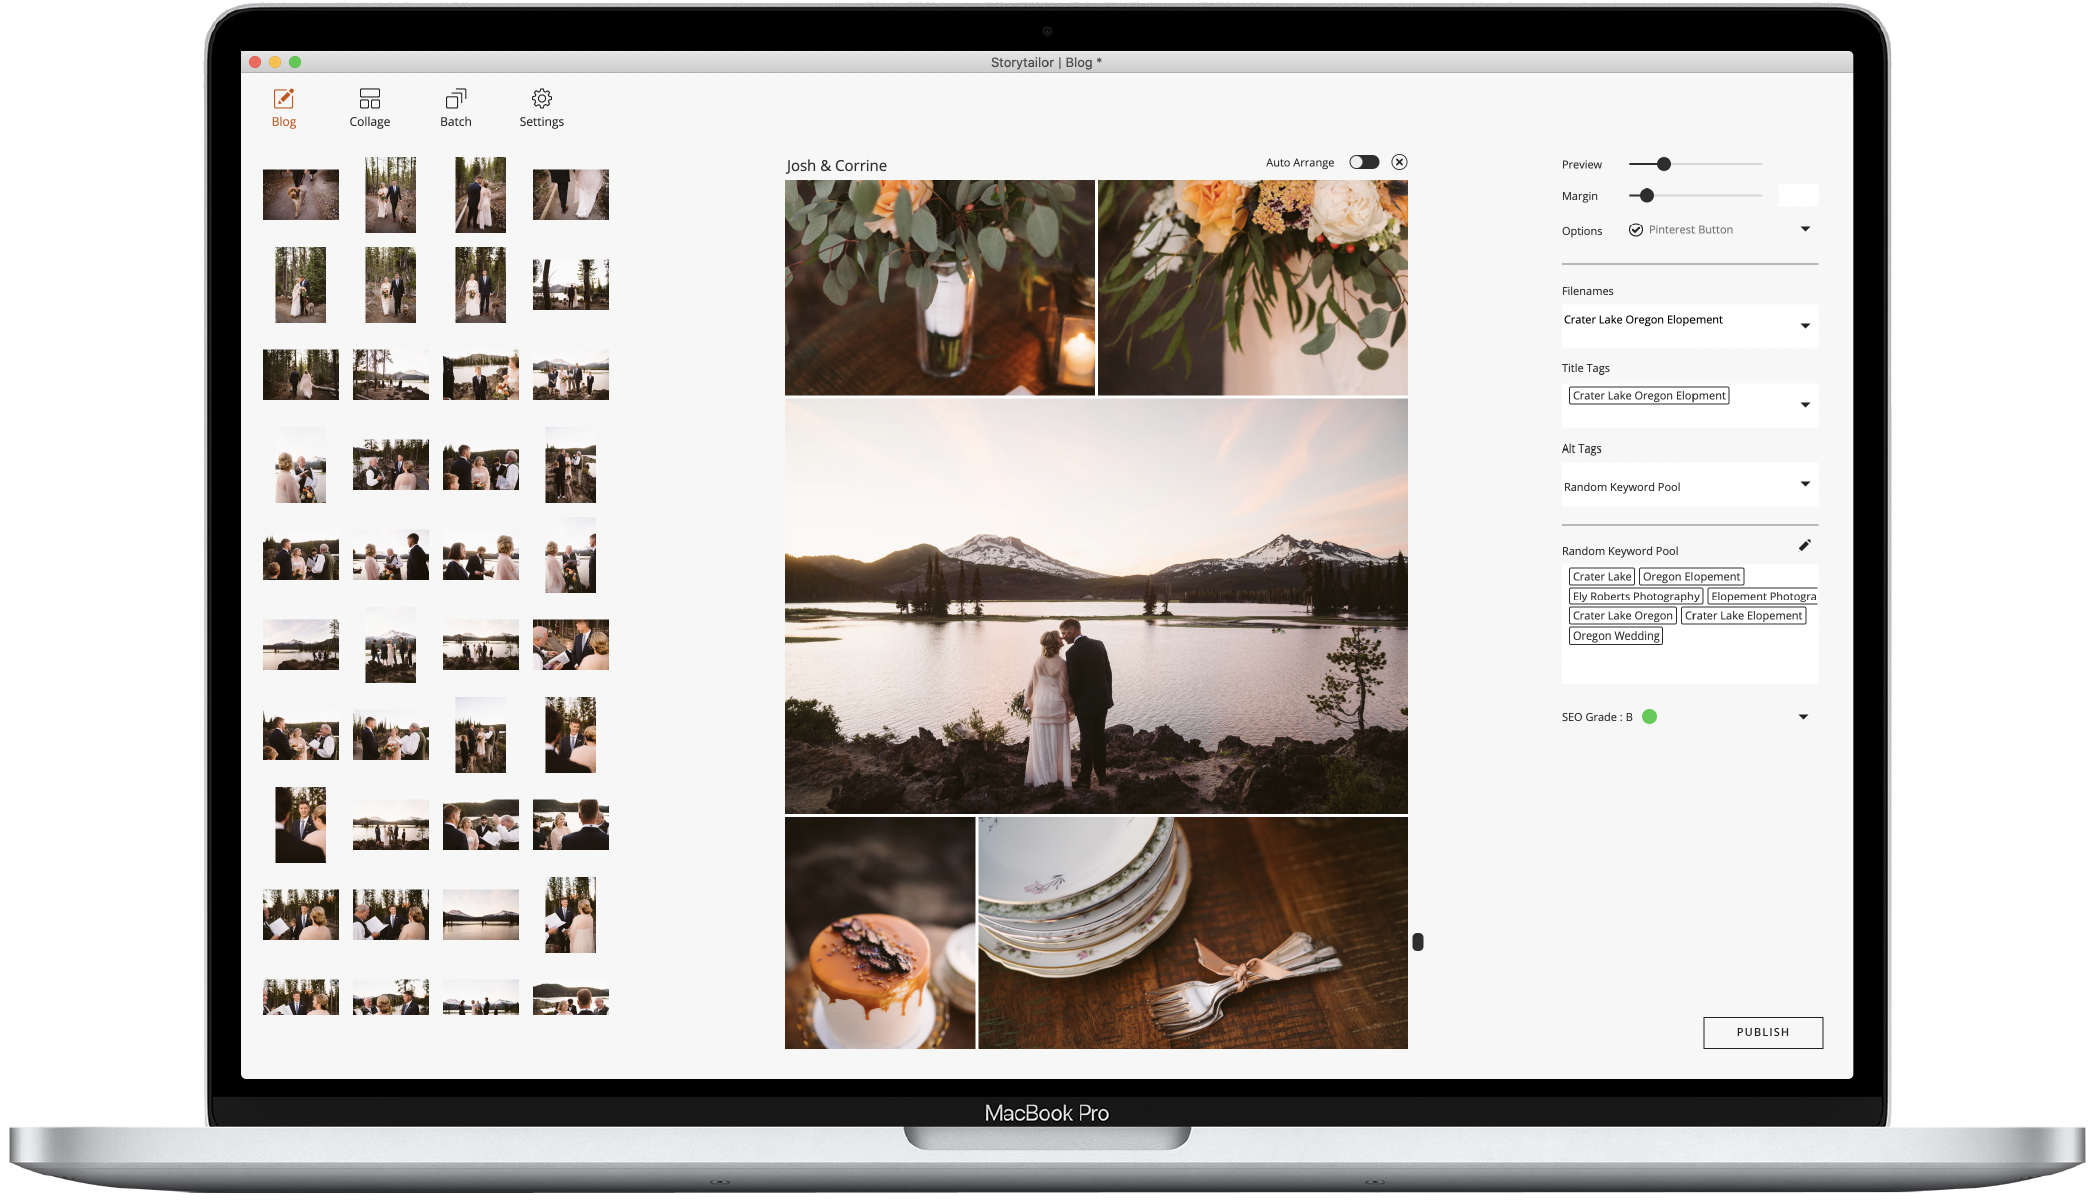Adjust the Preview slider handle
2096x1201 pixels.
click(1664, 164)
